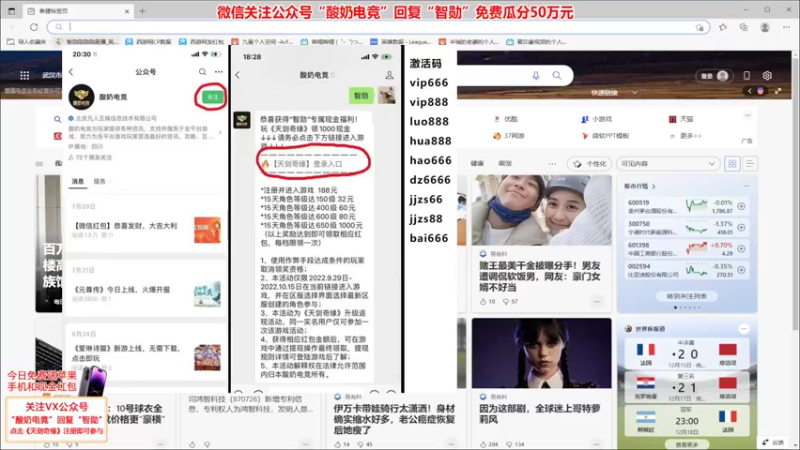Open the browser Favorites panel

click(x=723, y=27)
